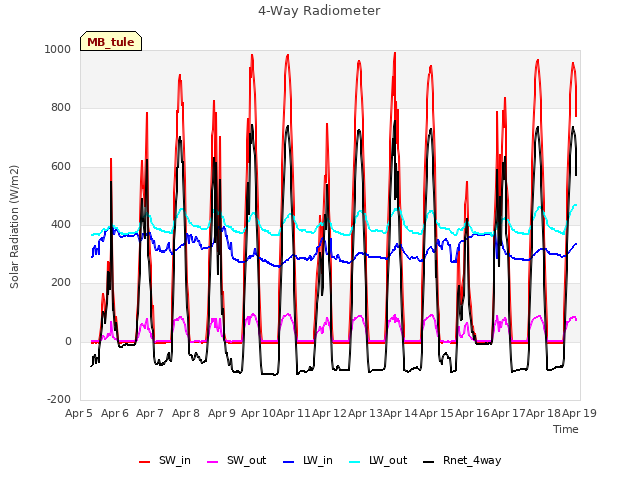Click the Apr 16 x-axis label
This screenshot has height=480, width=640.
point(472,413)
